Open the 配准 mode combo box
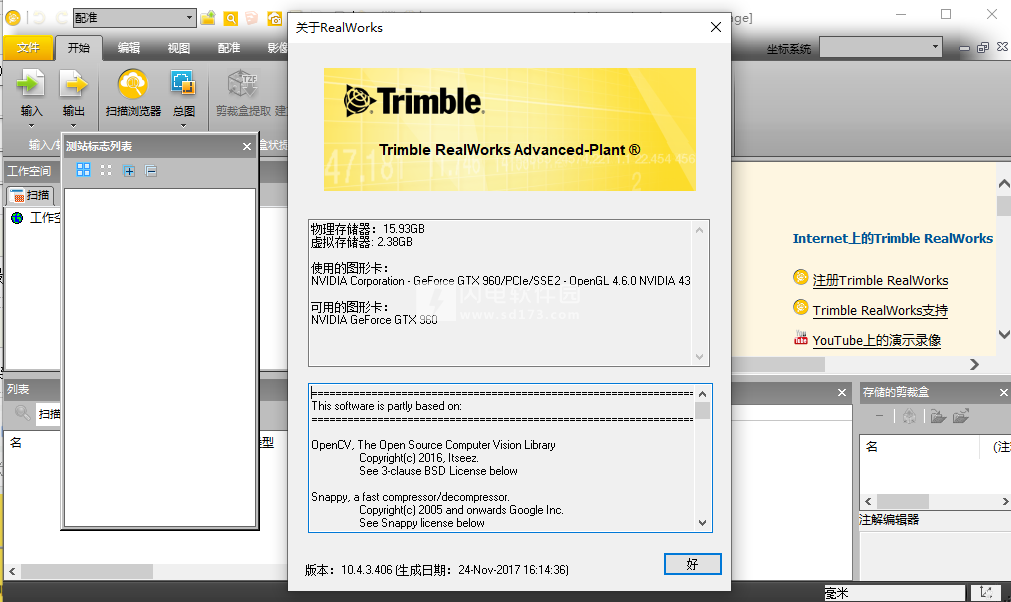1011x602 pixels. 135,18
